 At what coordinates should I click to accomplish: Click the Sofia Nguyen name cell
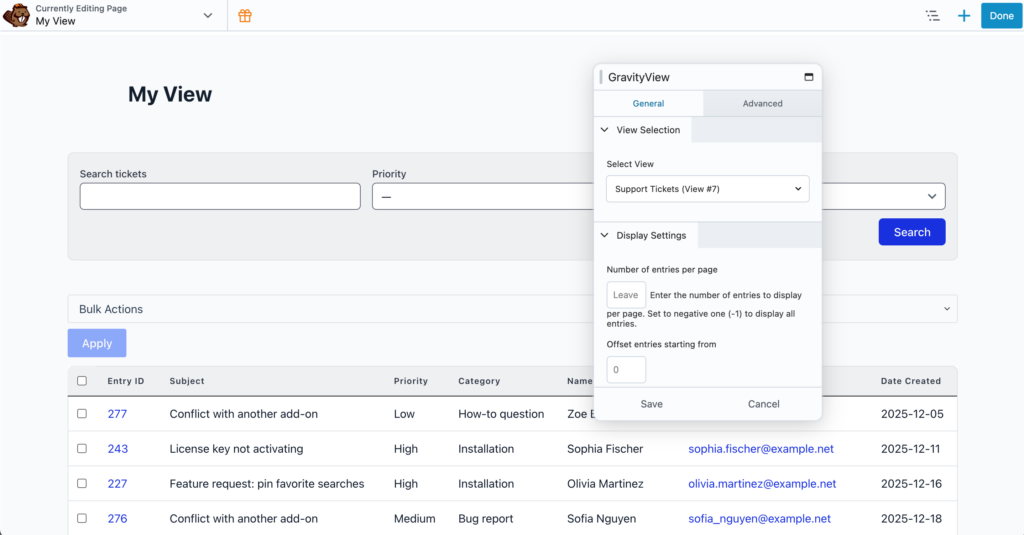point(601,518)
